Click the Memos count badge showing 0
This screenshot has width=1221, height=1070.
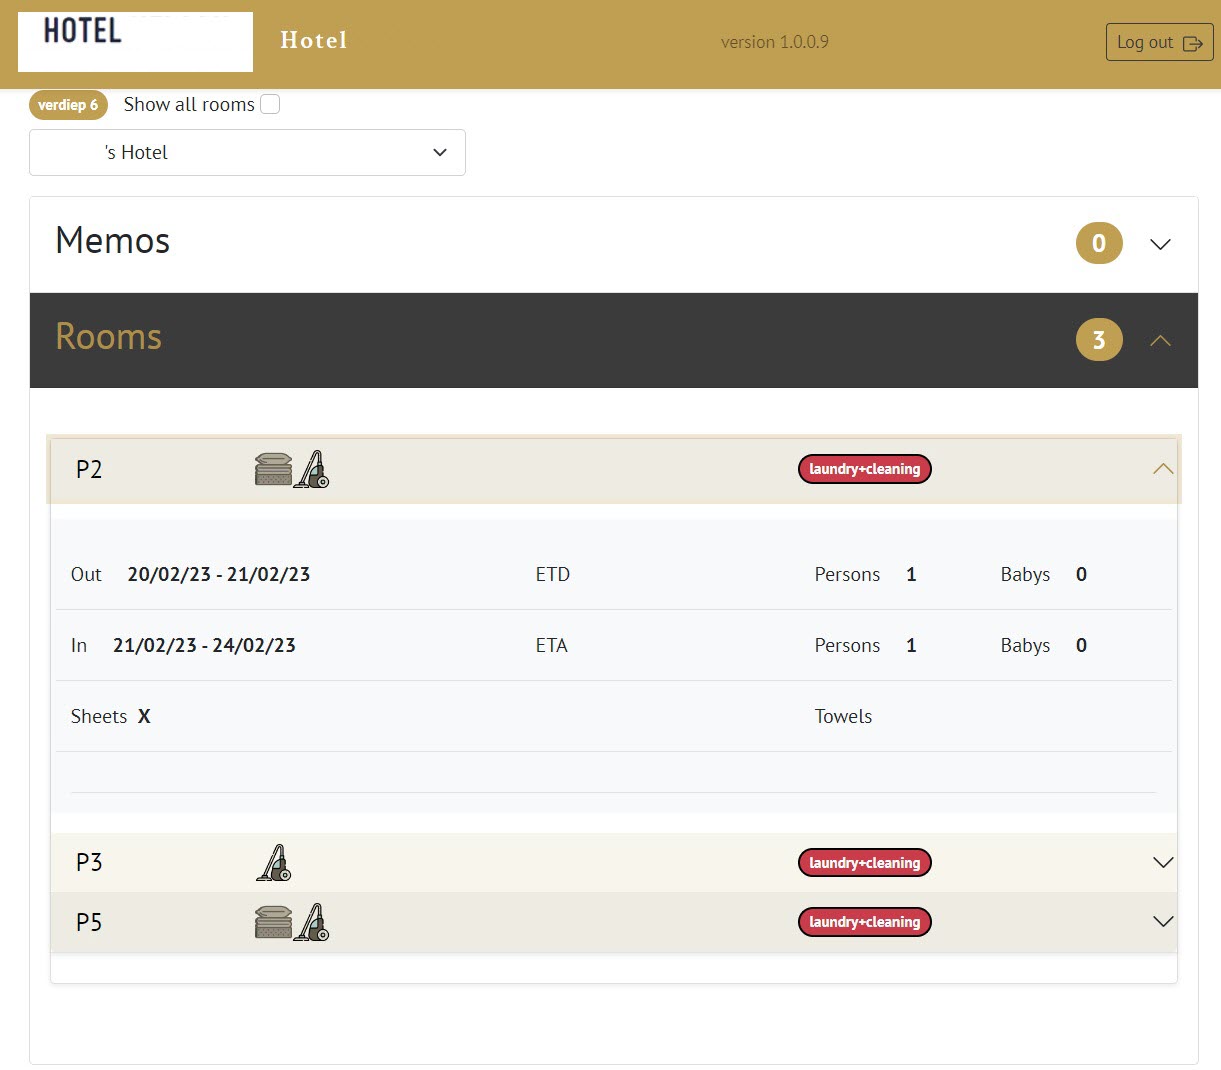1098,243
